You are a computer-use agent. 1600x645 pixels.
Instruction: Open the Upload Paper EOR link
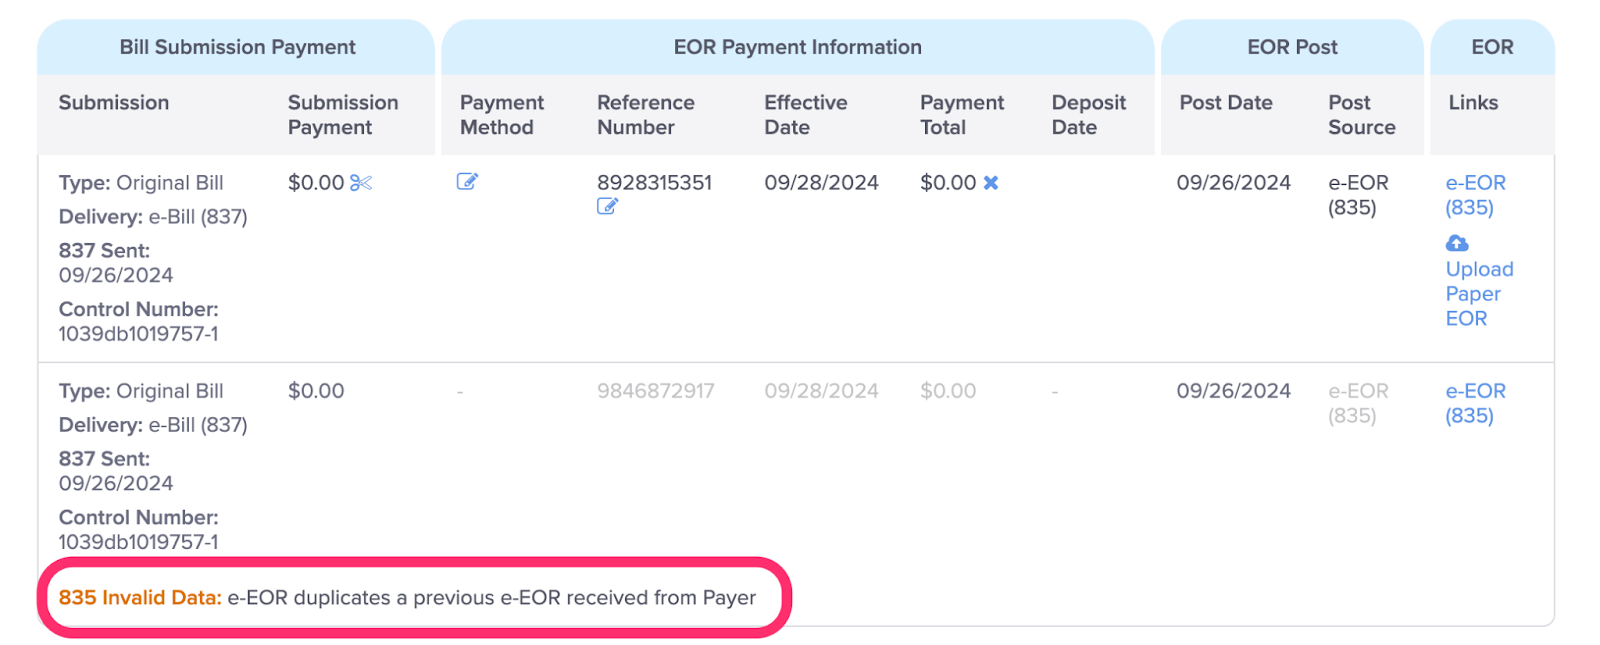pos(1479,294)
